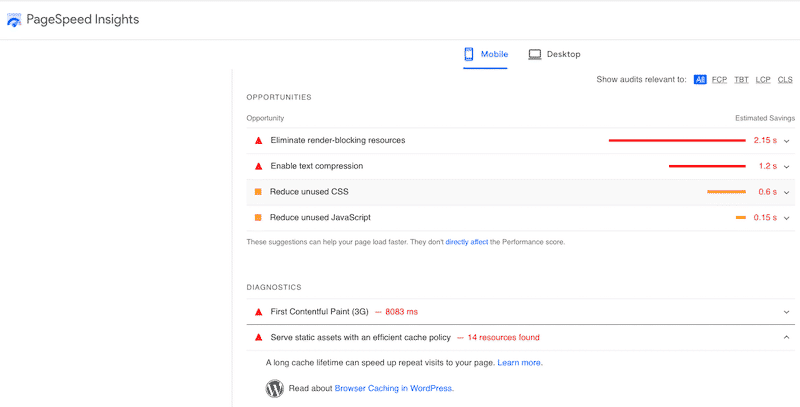Filter audits by FCP

point(719,79)
